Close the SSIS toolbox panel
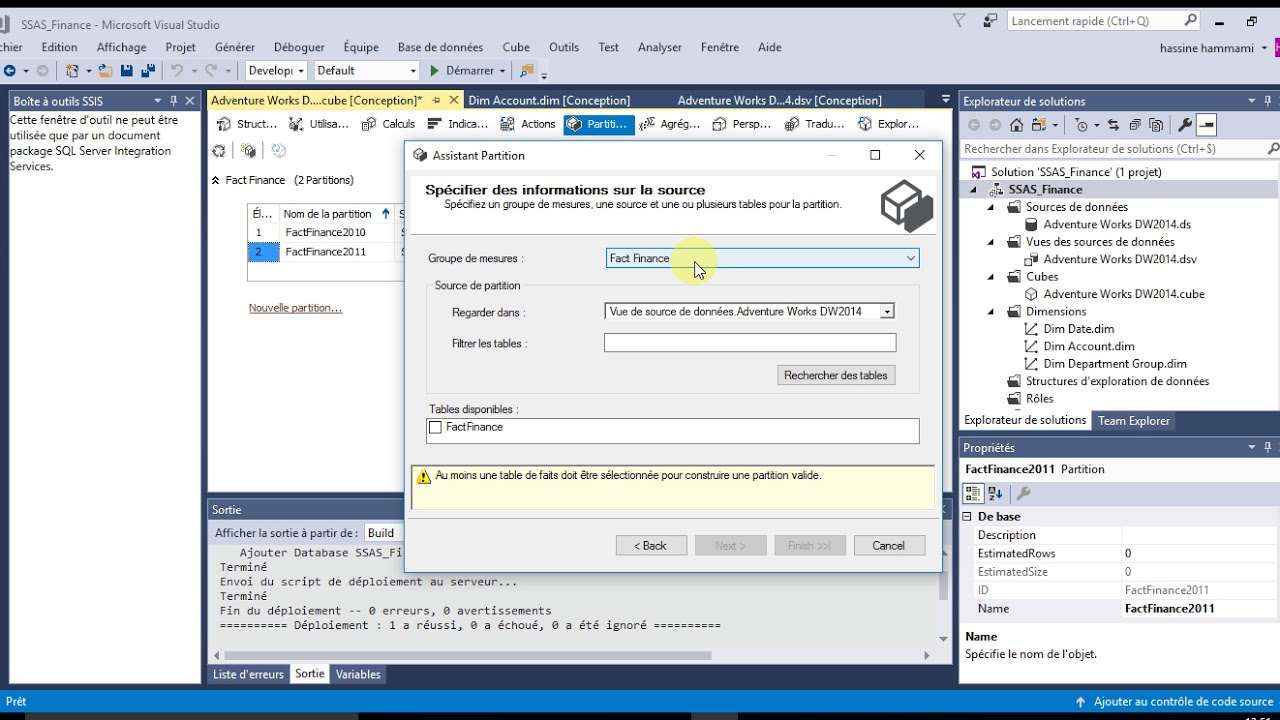The width and height of the screenshot is (1280, 720). (190, 101)
